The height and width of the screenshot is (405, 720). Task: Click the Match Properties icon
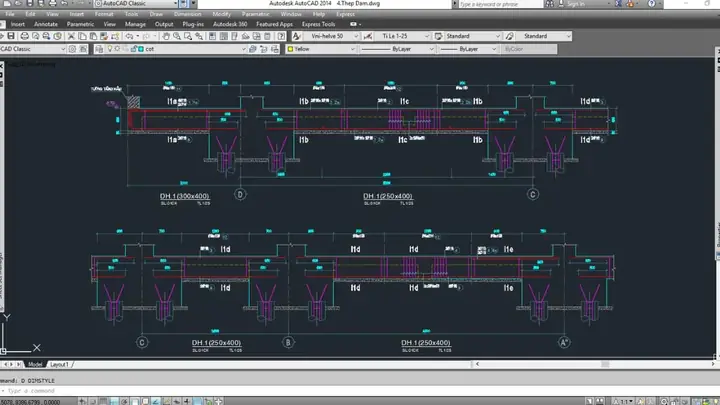tap(104, 36)
